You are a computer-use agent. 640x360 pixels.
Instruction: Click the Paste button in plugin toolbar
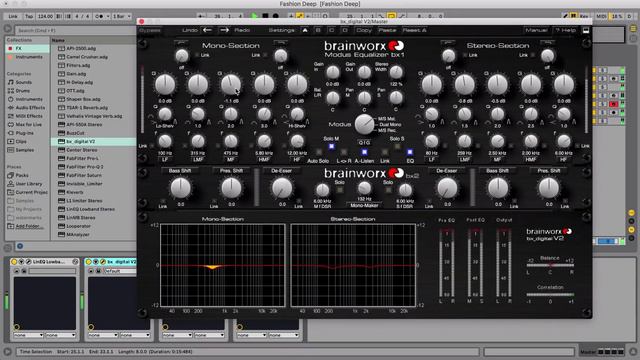387,30
